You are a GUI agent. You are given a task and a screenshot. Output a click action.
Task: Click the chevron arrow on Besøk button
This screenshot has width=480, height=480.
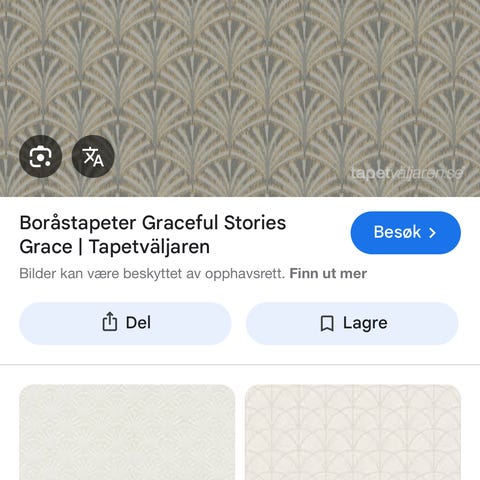click(x=432, y=233)
